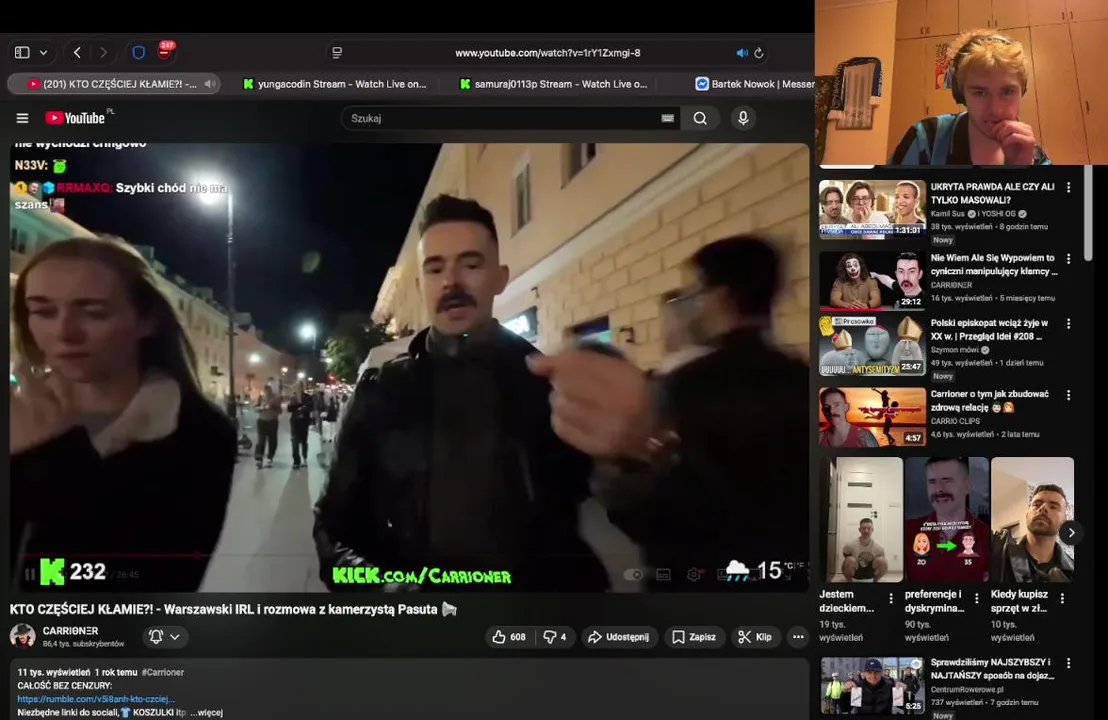Click the video title KTO CZĘŚCIEJ KŁAMIE?!
The height and width of the screenshot is (720, 1108).
tap(232, 609)
